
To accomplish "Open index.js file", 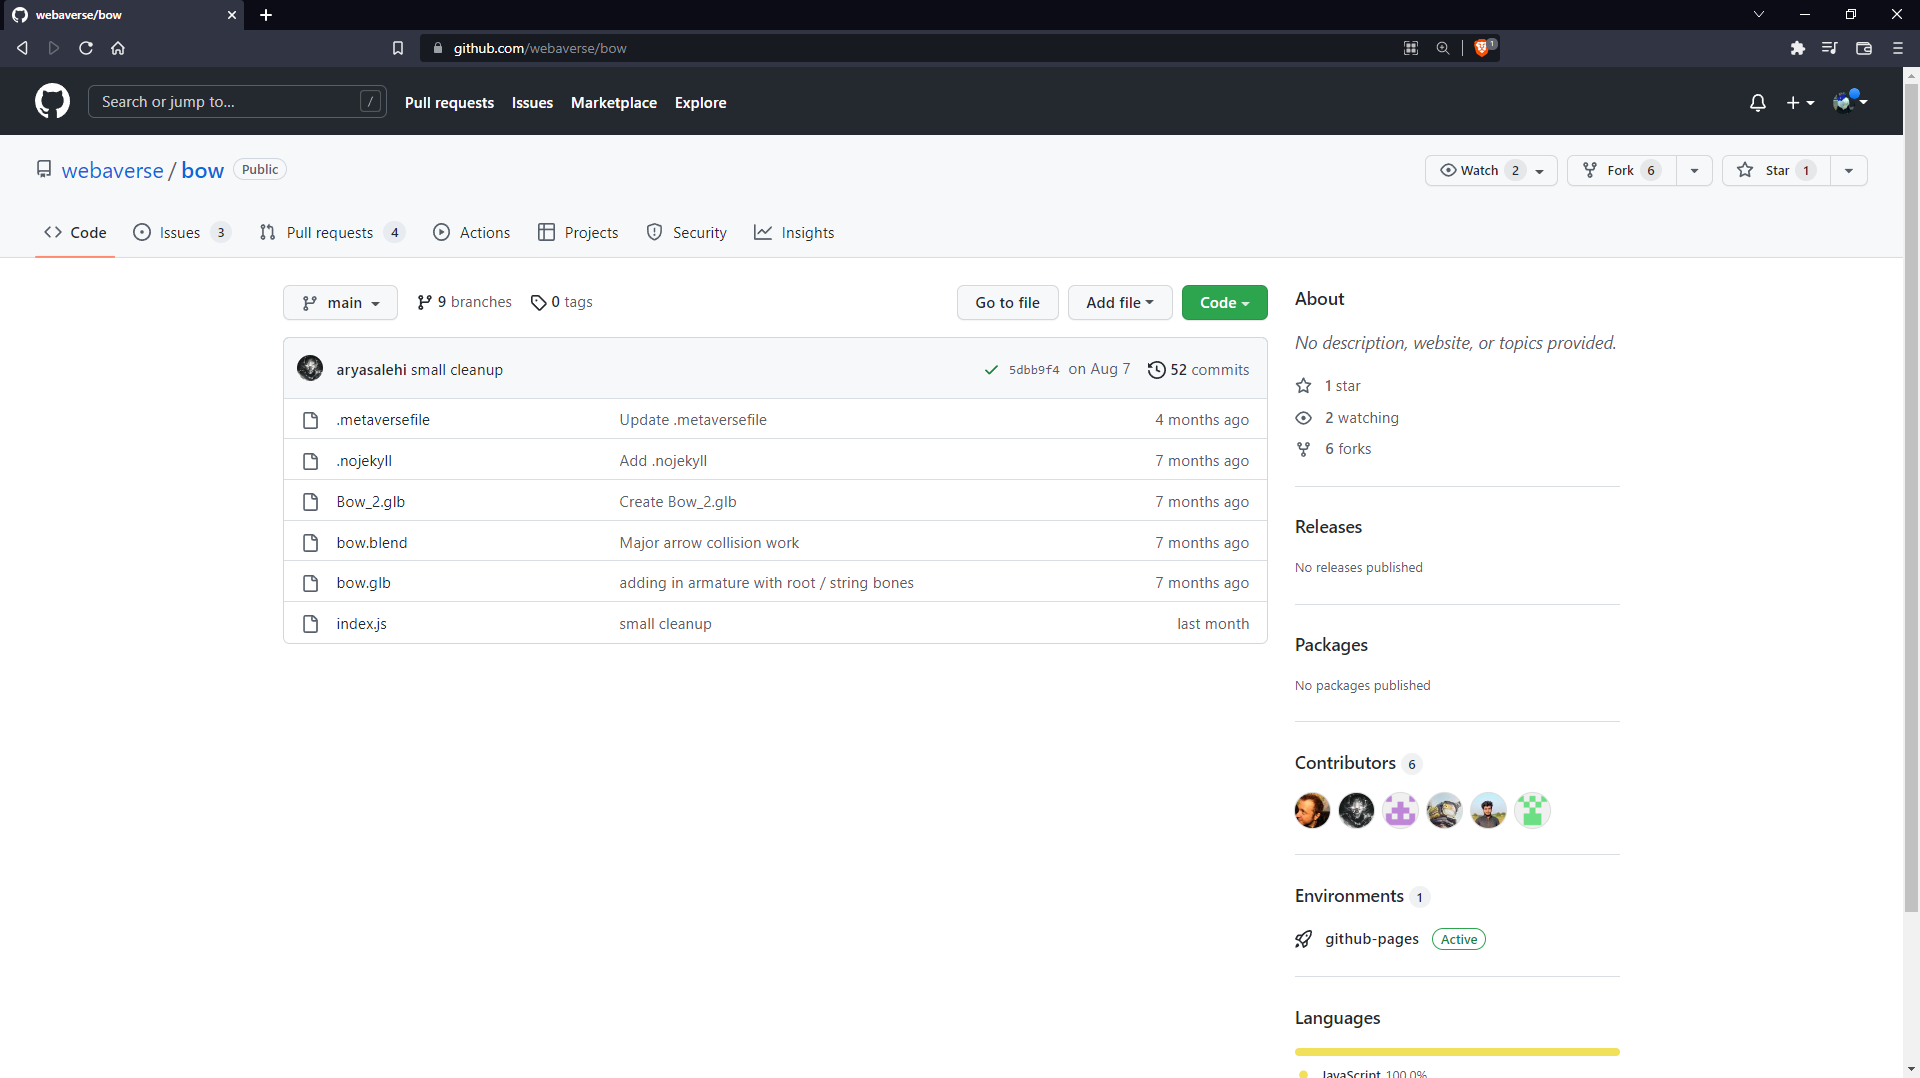I will [x=361, y=624].
